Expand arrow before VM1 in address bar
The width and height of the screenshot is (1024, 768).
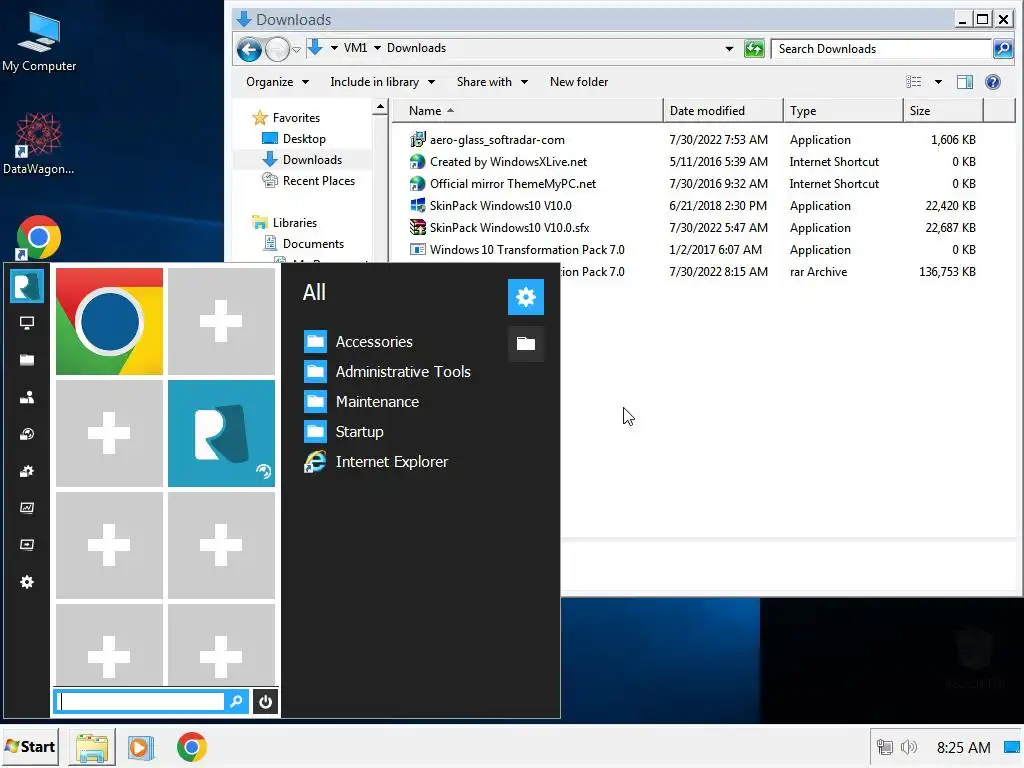[x=334, y=48]
